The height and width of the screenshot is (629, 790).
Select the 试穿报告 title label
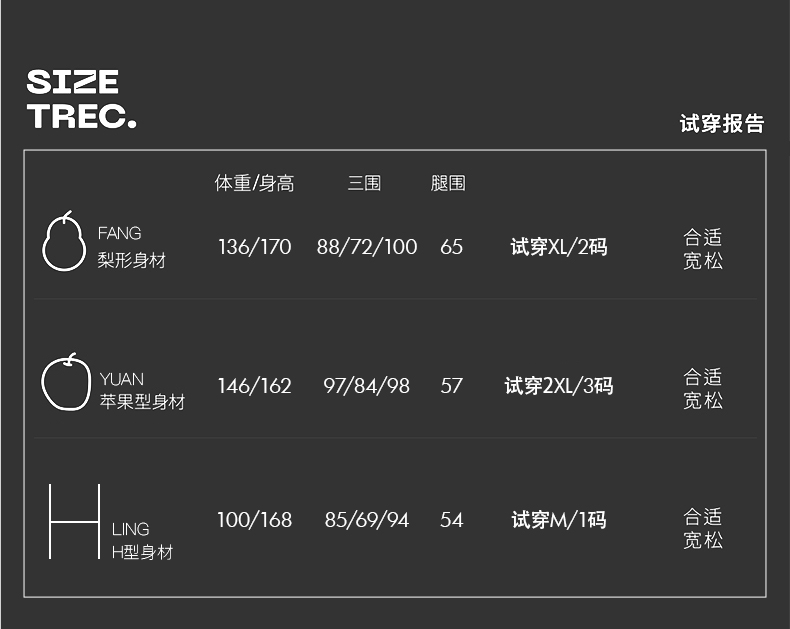[x=721, y=123]
